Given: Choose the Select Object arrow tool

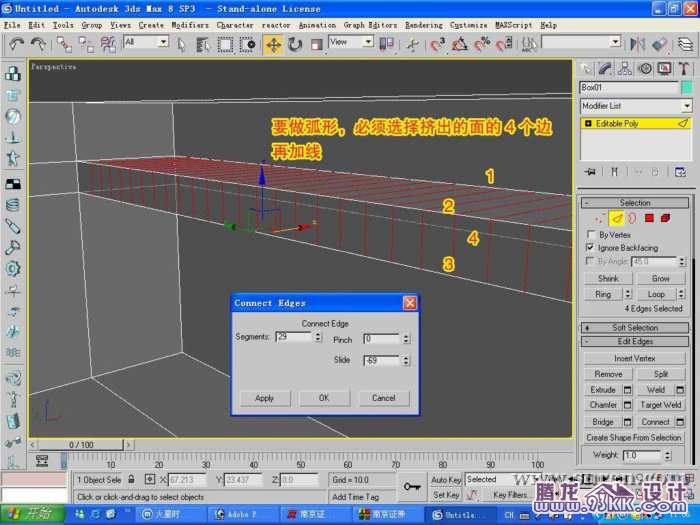Looking at the screenshot, I should click(181, 44).
